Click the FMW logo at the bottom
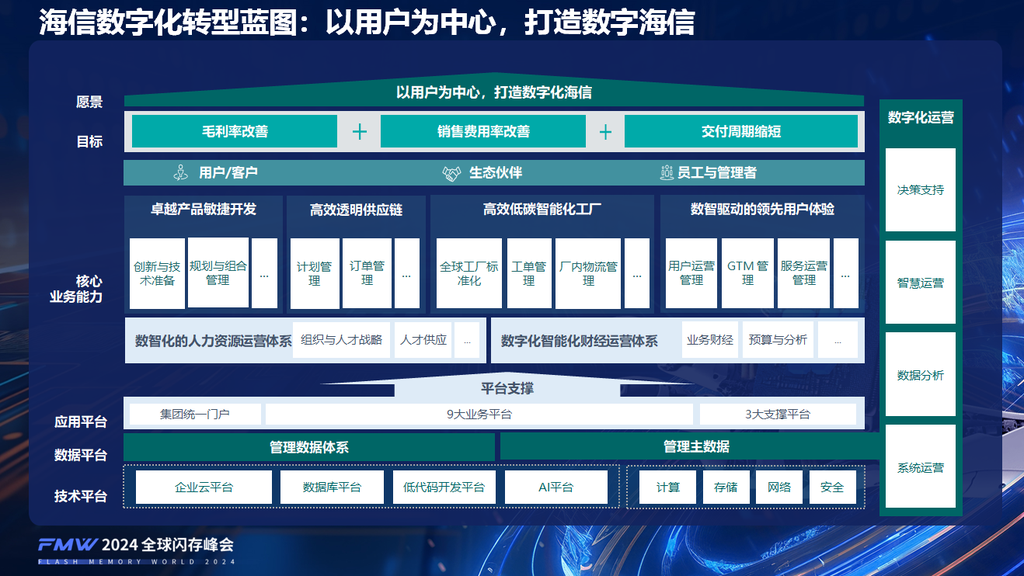 [67, 545]
